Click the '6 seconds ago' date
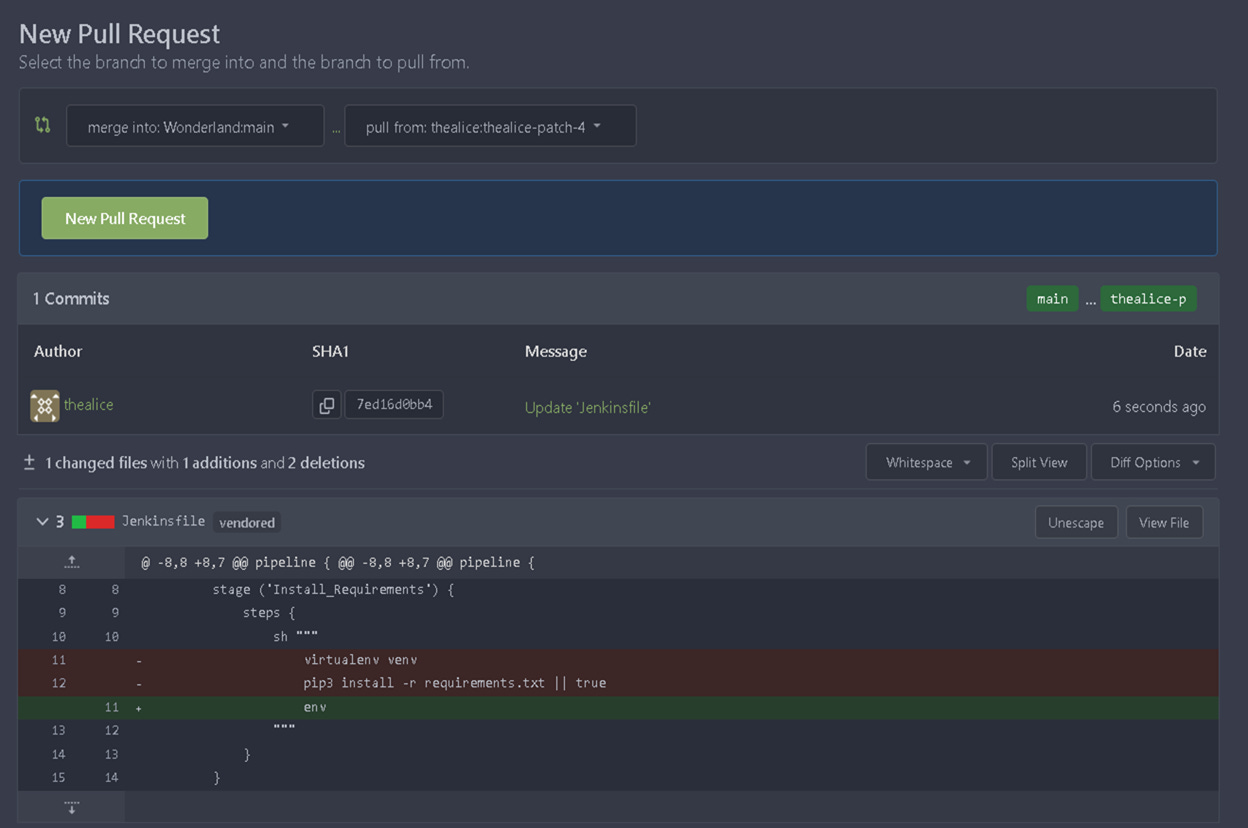This screenshot has width=1248, height=828. 1159,407
